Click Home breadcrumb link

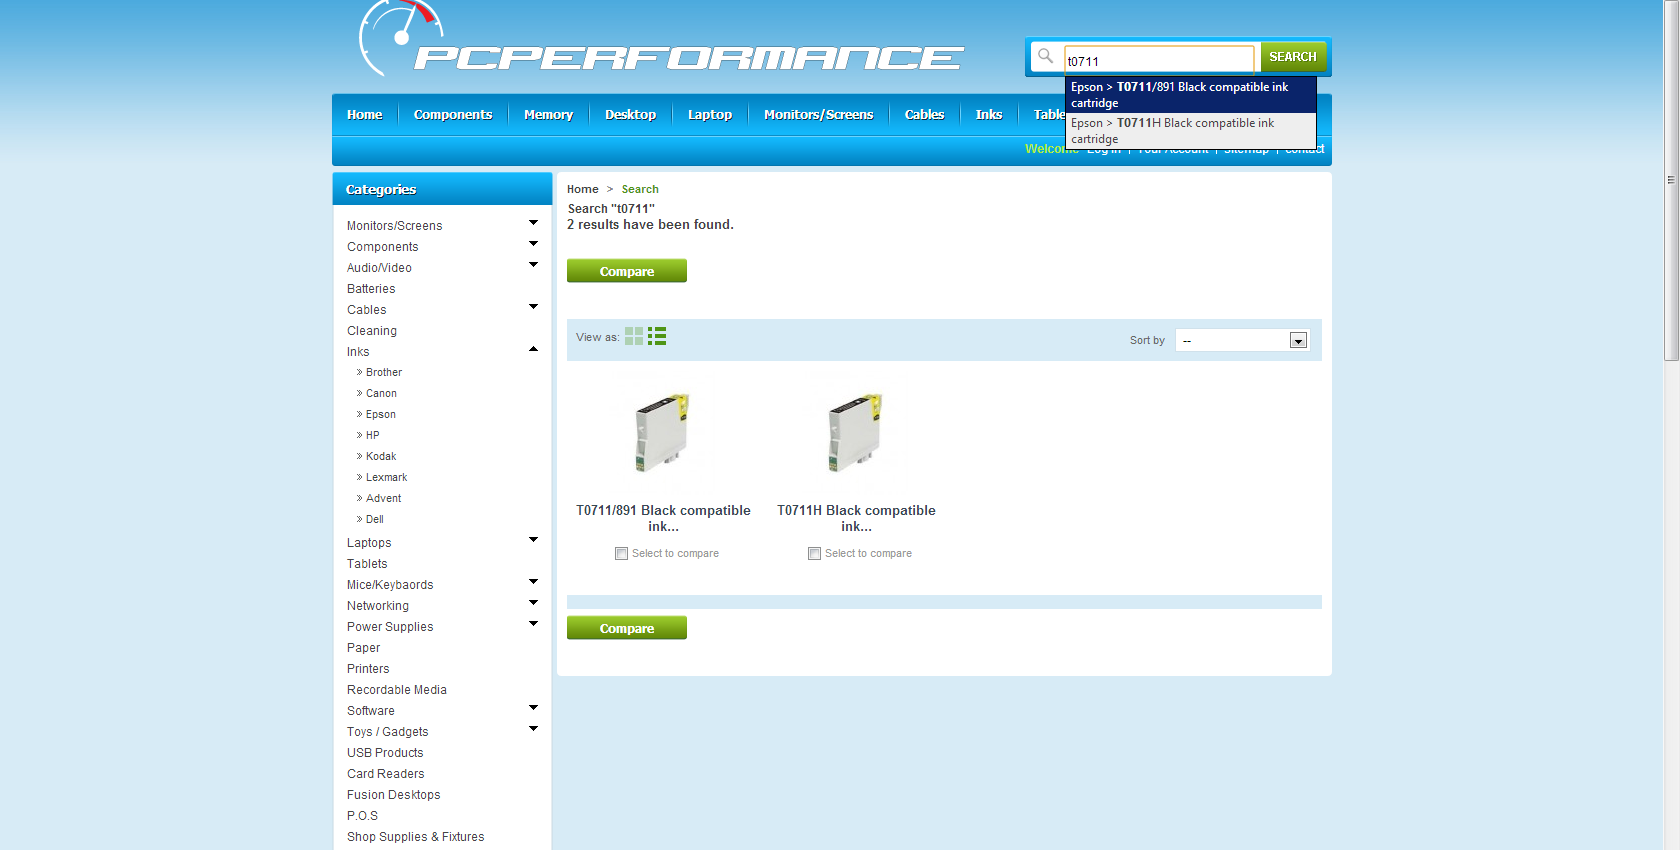583,189
